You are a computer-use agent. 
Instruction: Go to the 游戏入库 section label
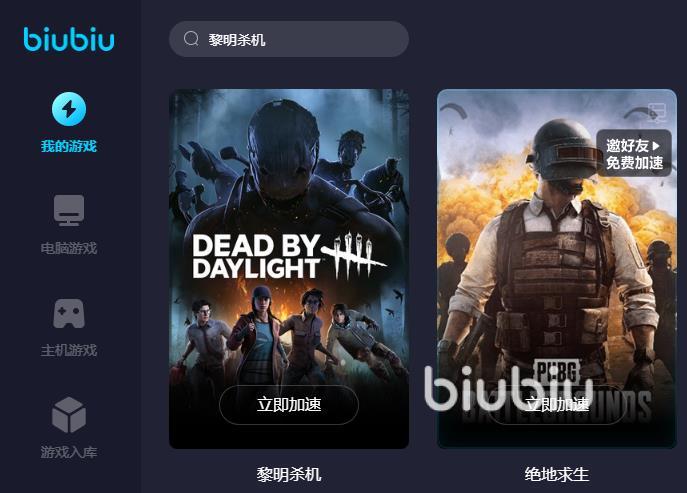pyautogui.click(x=69, y=452)
